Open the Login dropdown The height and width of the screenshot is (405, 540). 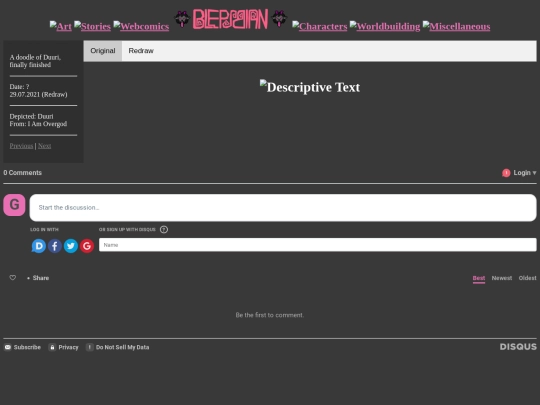pyautogui.click(x=525, y=173)
